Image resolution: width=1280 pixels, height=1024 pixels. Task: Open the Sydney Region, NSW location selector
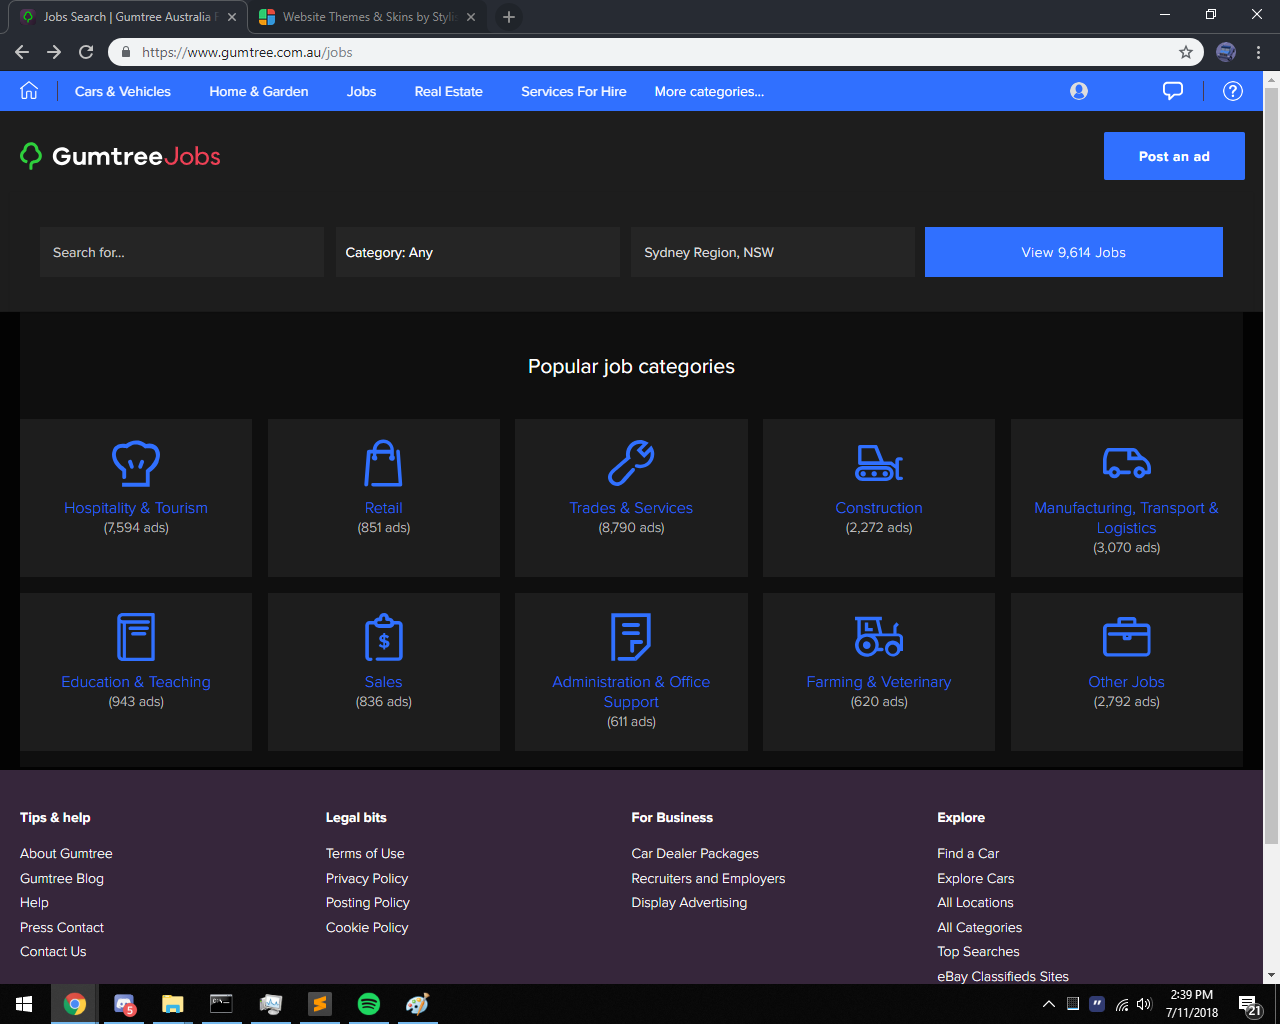click(x=772, y=252)
